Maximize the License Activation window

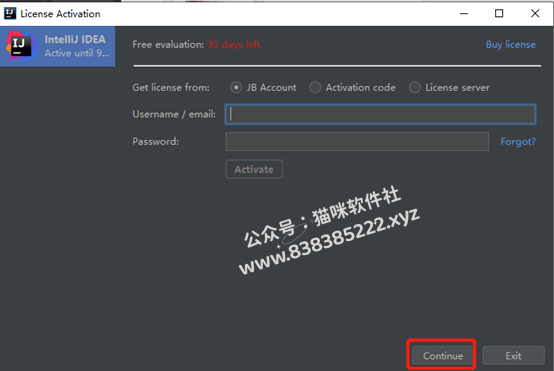click(499, 13)
